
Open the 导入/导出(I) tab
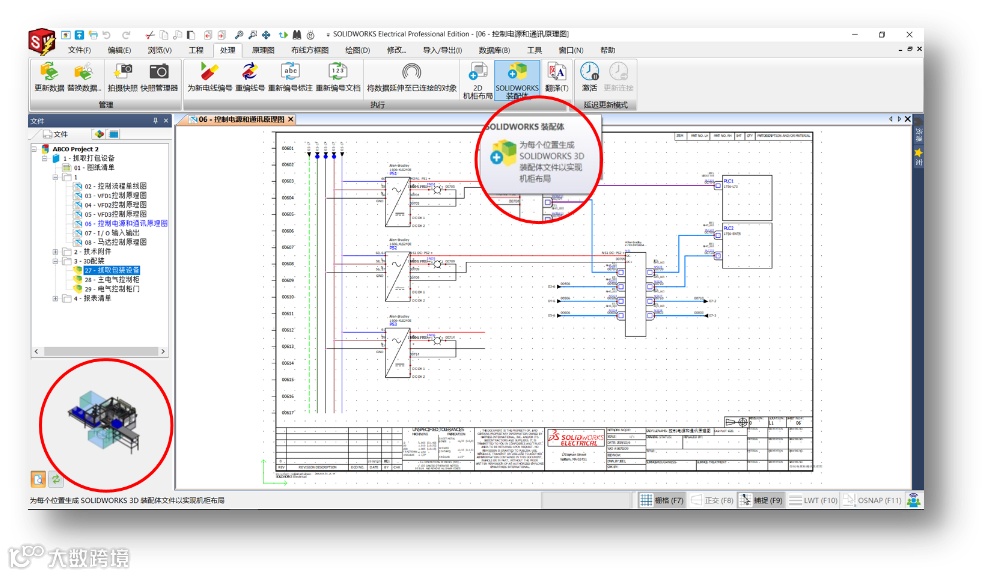pos(442,50)
